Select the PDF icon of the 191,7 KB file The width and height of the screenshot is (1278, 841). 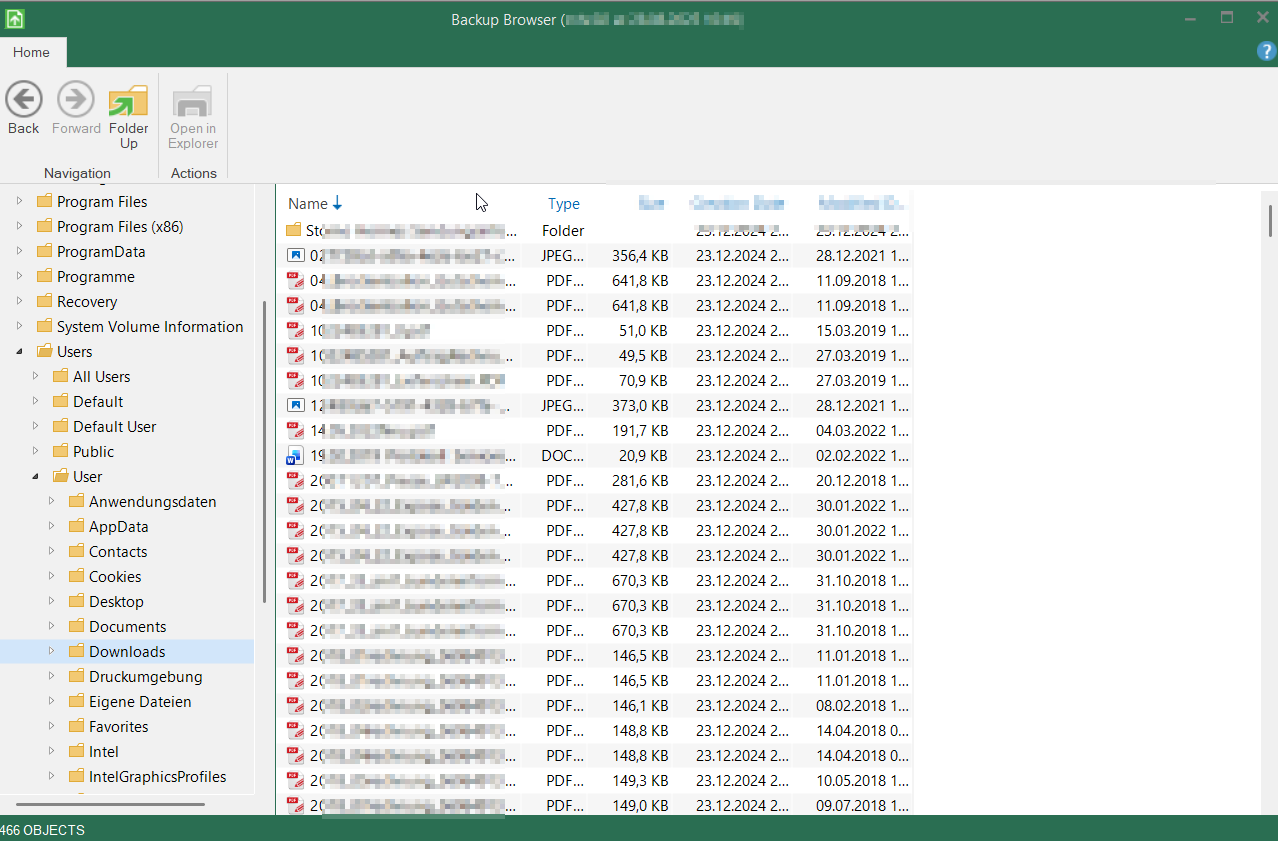coord(295,430)
